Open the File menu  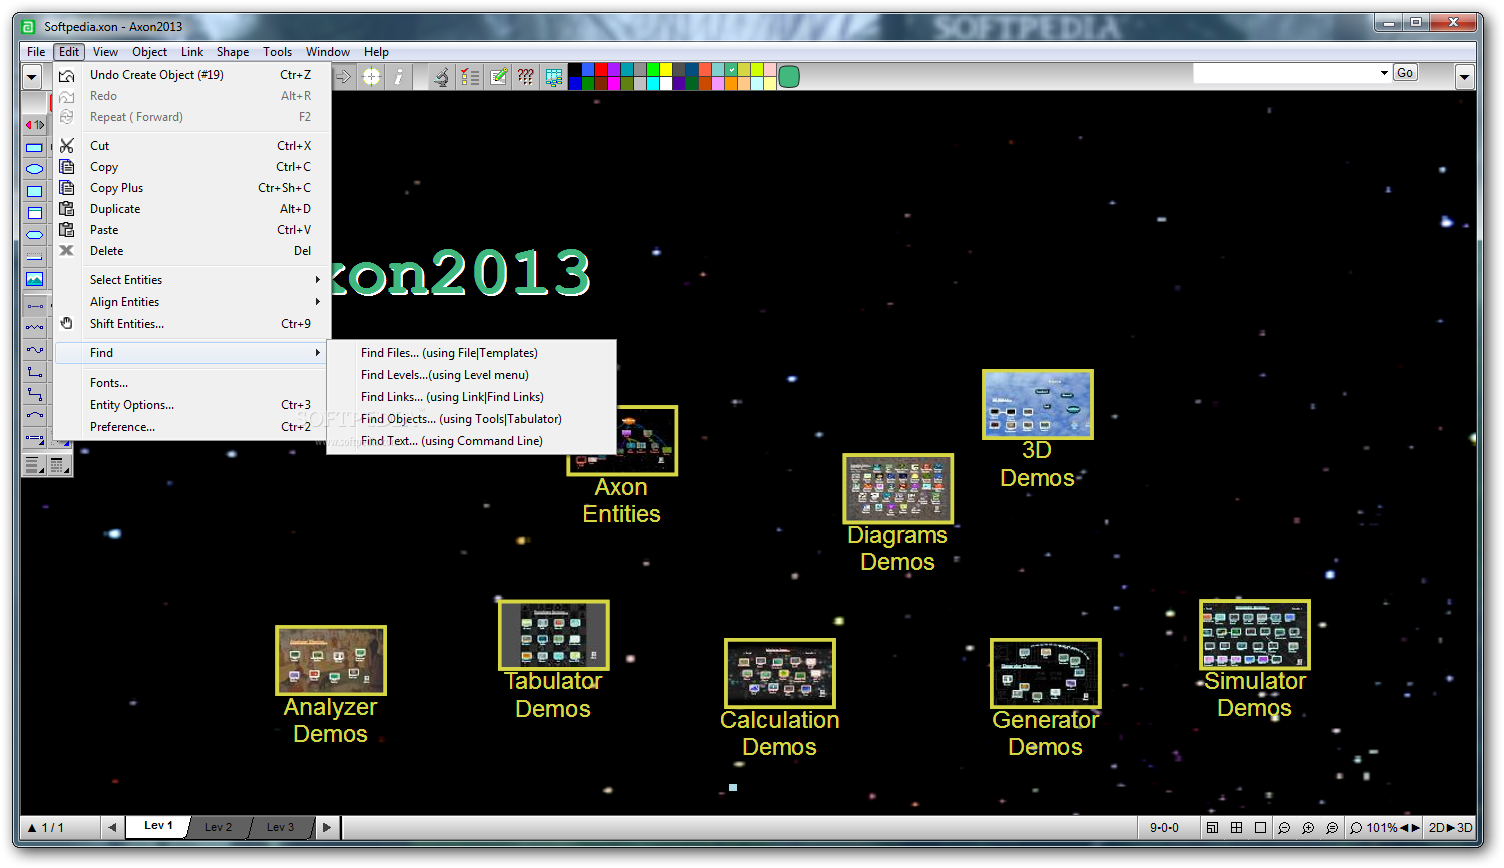[x=36, y=52]
